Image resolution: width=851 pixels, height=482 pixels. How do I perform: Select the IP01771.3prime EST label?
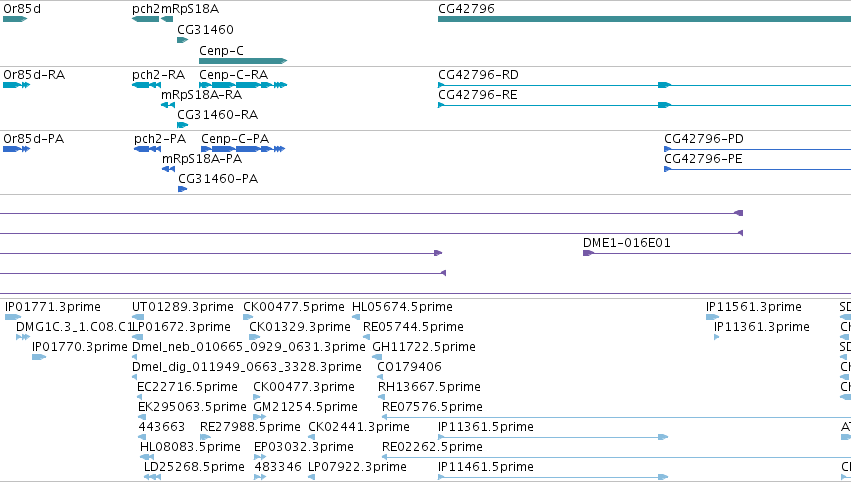click(x=53, y=307)
